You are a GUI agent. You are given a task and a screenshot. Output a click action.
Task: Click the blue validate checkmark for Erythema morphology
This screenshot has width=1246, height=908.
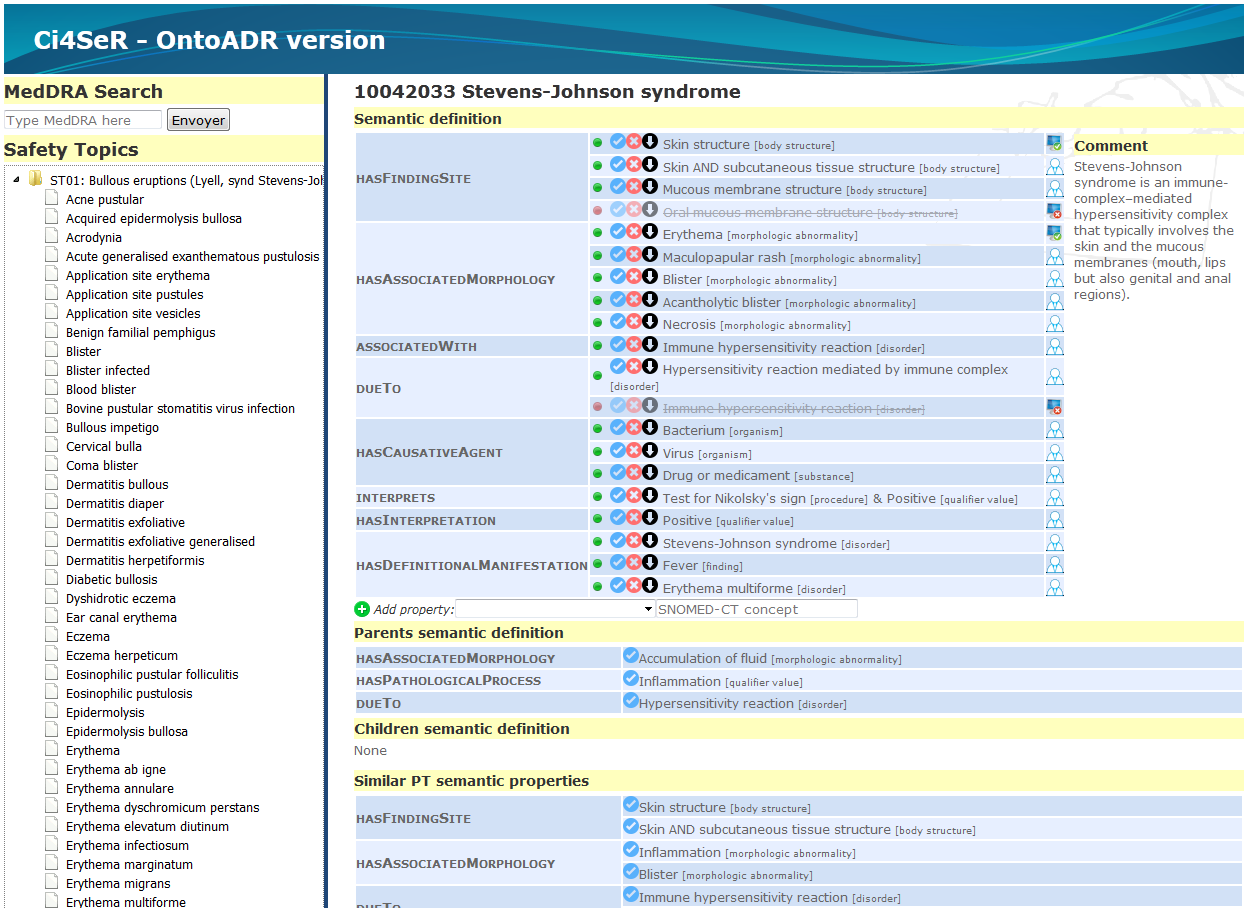618,232
